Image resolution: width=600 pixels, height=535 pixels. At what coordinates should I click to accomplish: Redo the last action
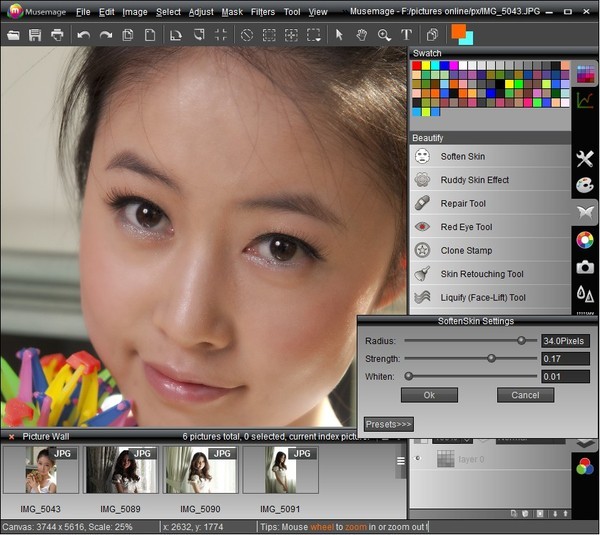coord(106,35)
